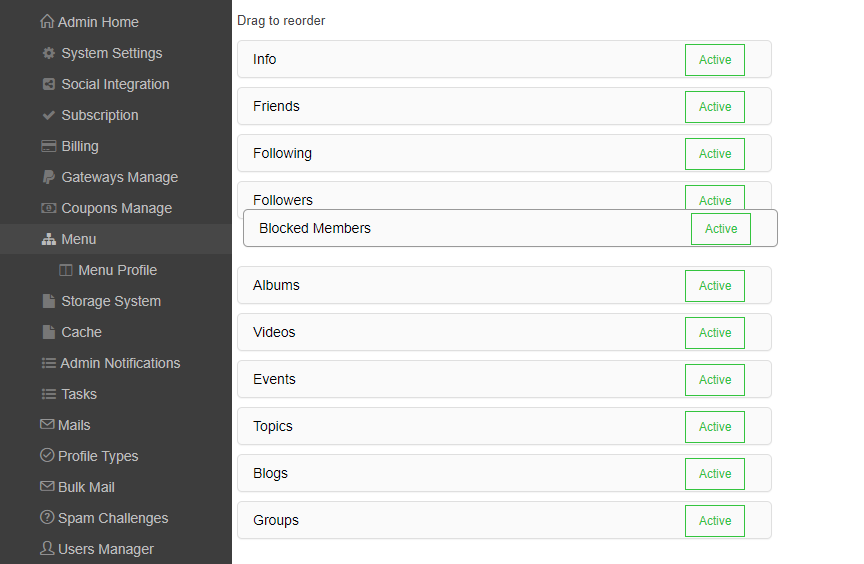The image size is (864, 564).
Task: Click the Admin Home house icon
Action: point(47,21)
